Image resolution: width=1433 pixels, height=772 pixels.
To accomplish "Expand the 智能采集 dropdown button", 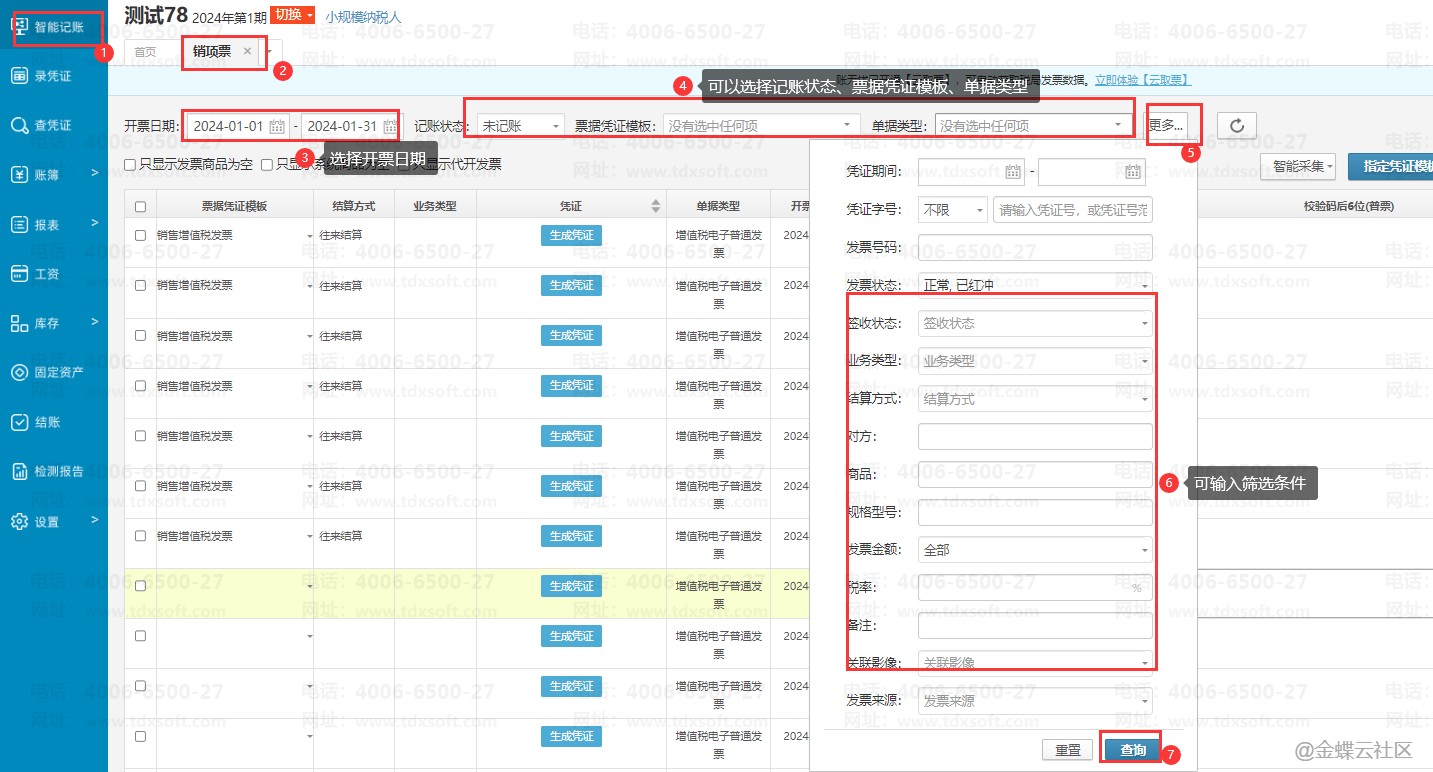I will point(1302,167).
